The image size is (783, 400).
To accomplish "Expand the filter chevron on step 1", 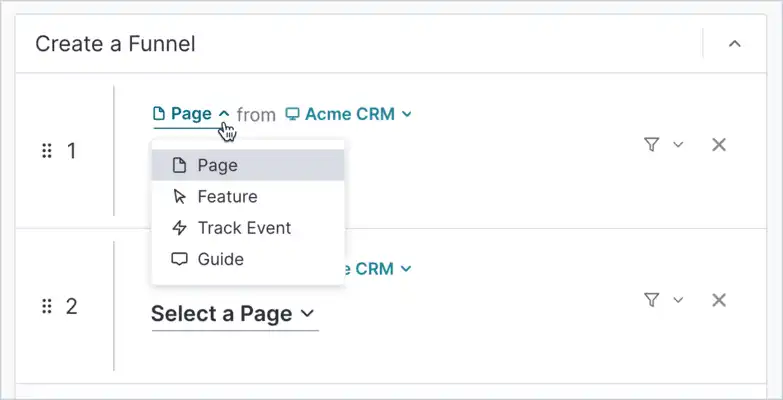I will coord(678,145).
